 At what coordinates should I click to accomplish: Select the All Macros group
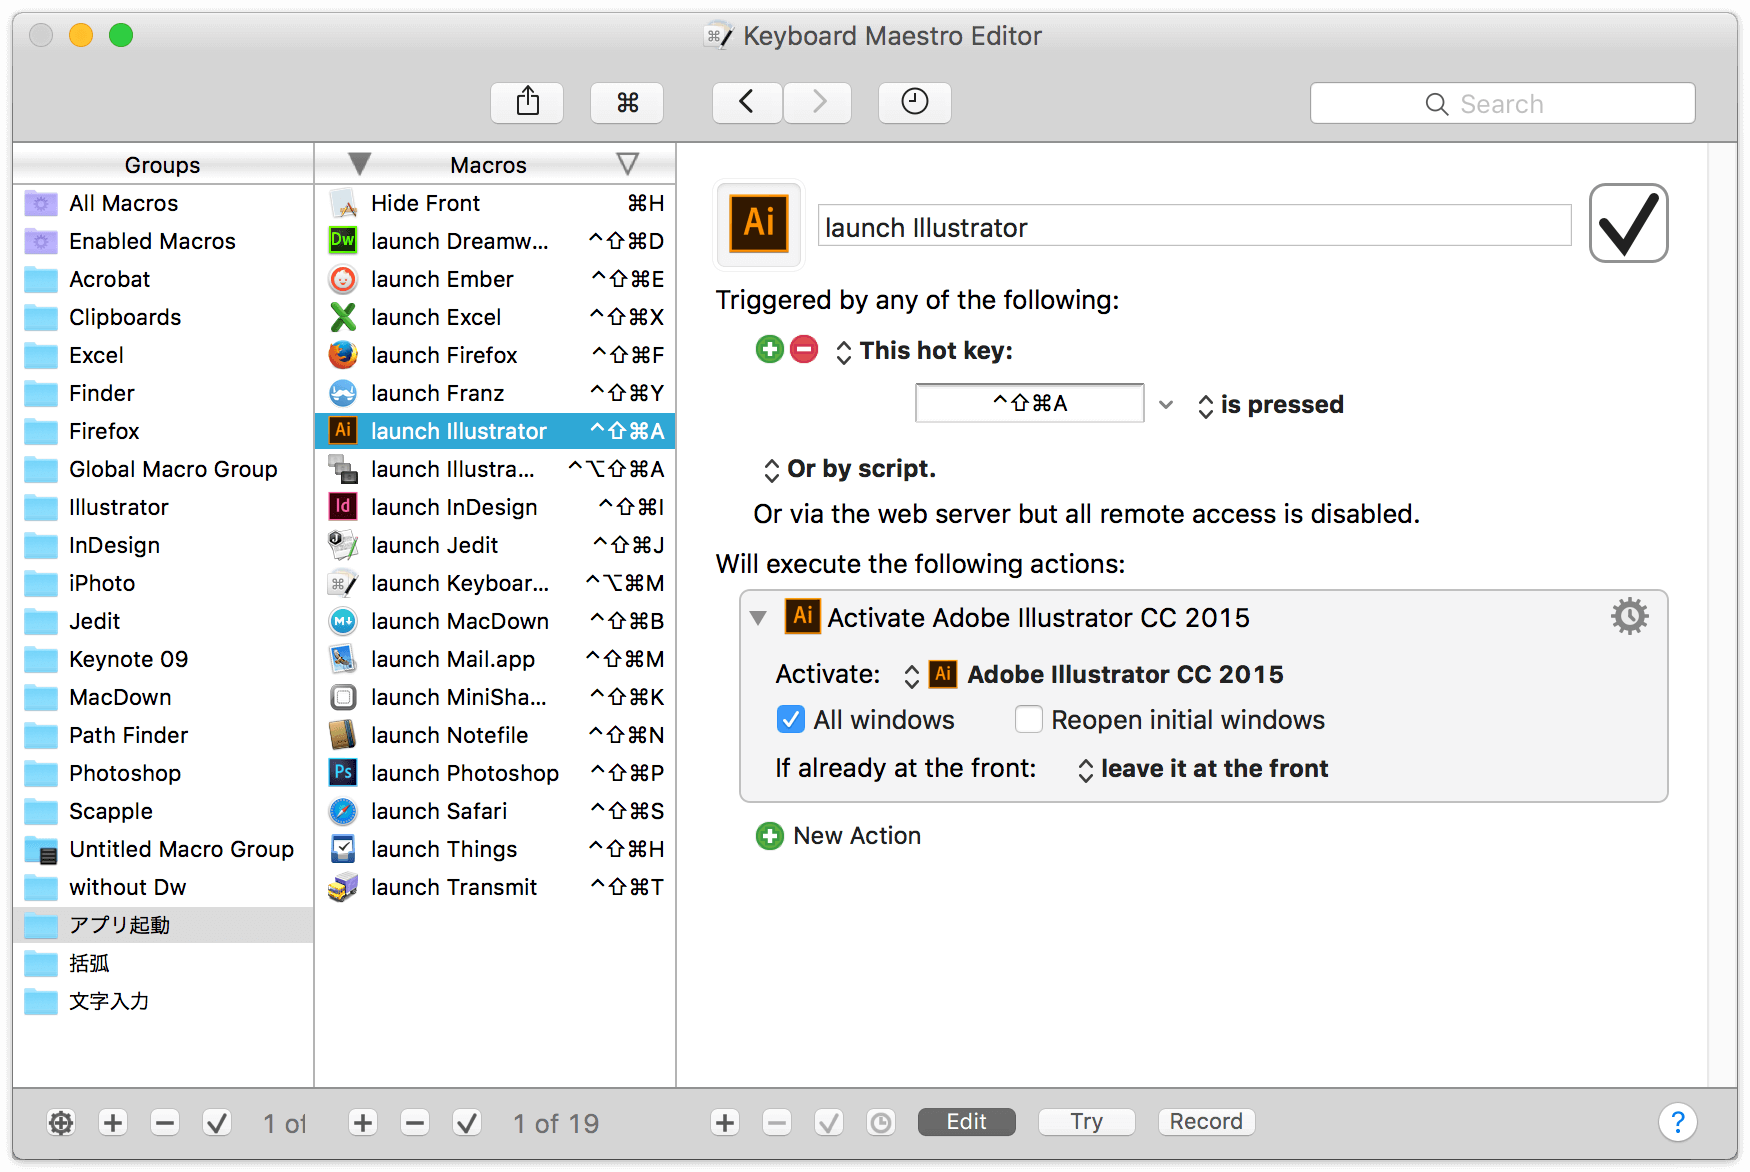[x=163, y=203]
